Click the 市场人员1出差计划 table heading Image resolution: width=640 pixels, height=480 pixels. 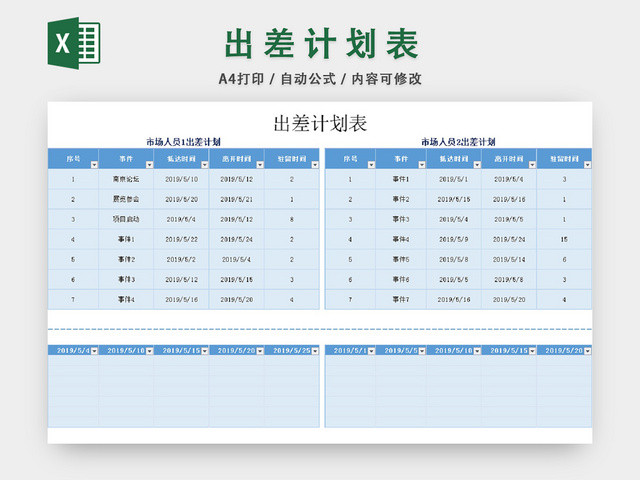183,142
